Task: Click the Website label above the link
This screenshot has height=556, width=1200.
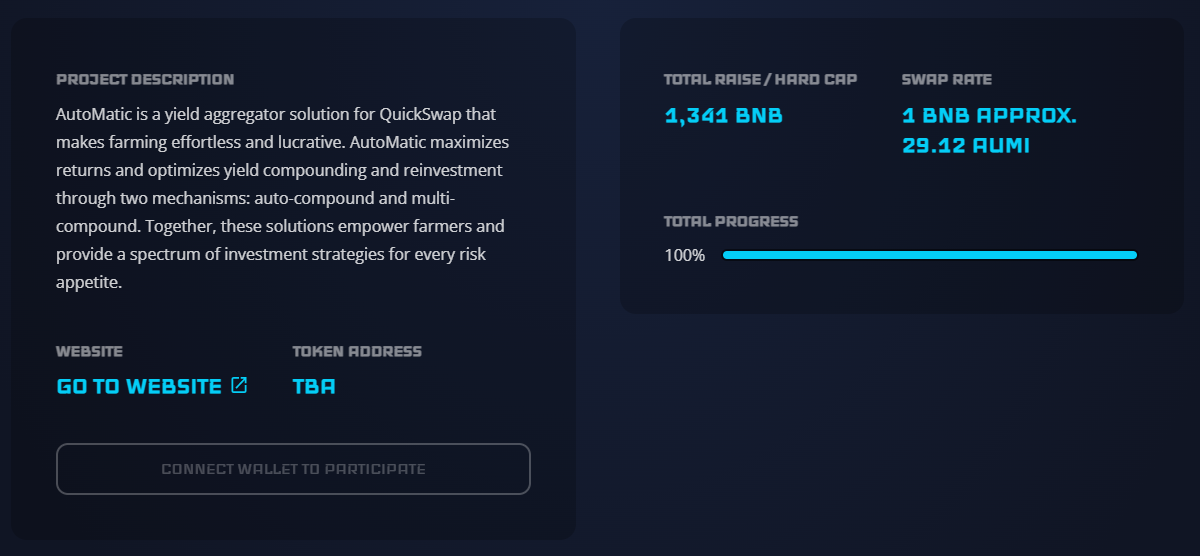Action: [89, 351]
